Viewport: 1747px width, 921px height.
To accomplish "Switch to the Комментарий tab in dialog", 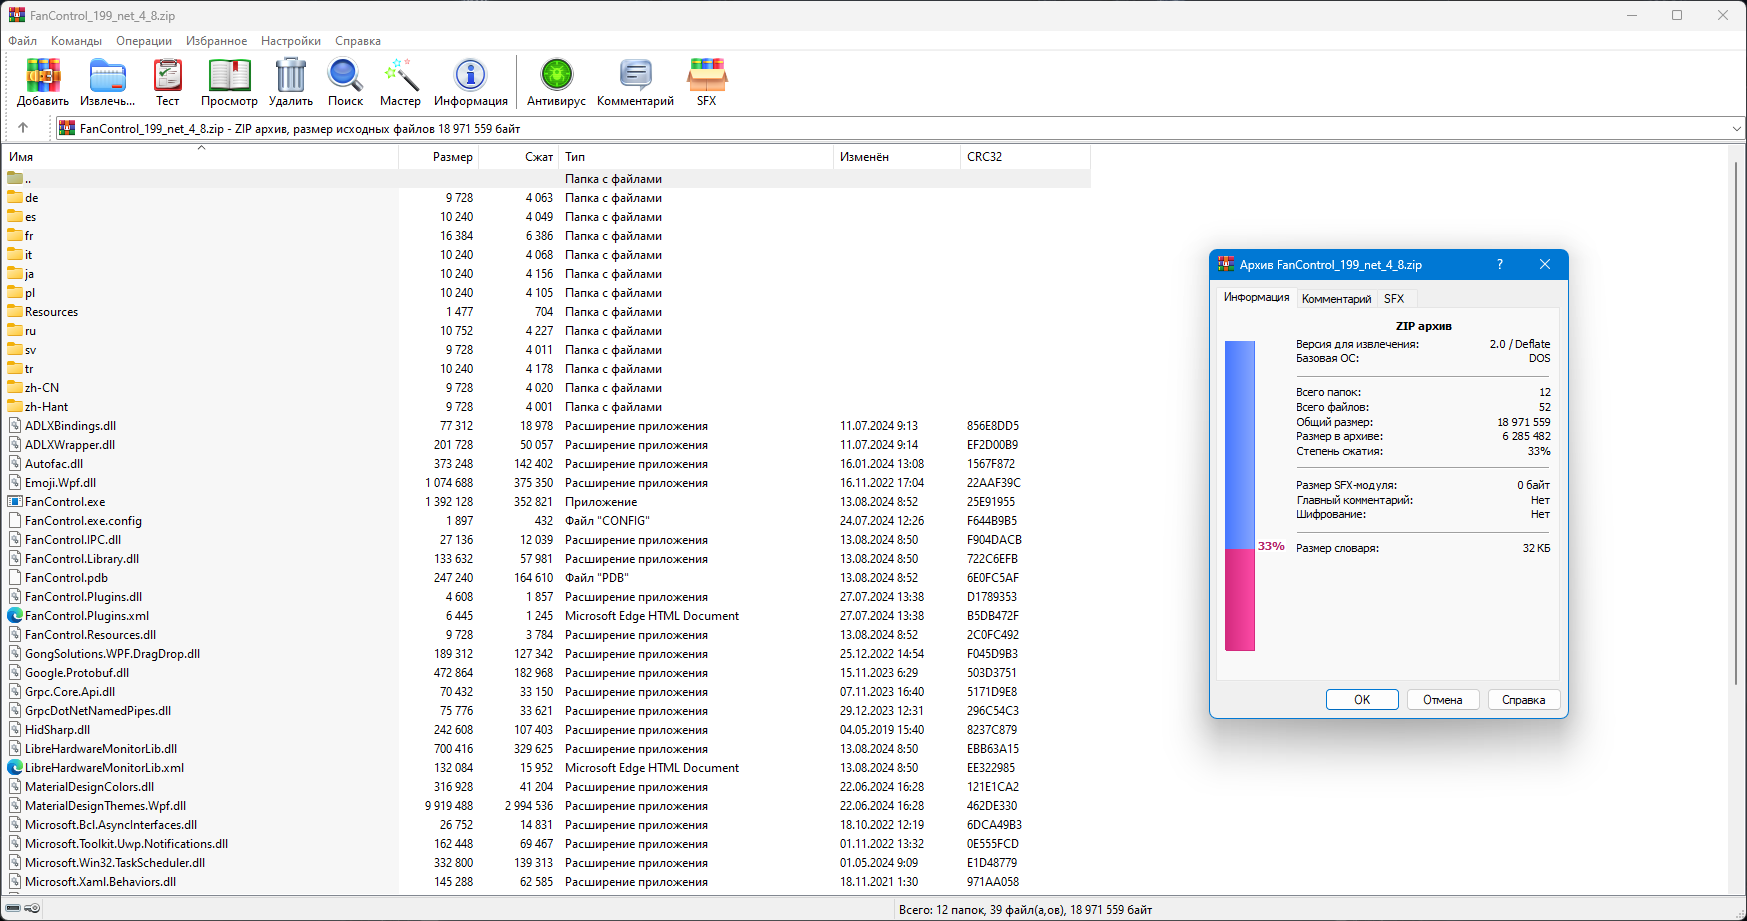I will (1336, 299).
